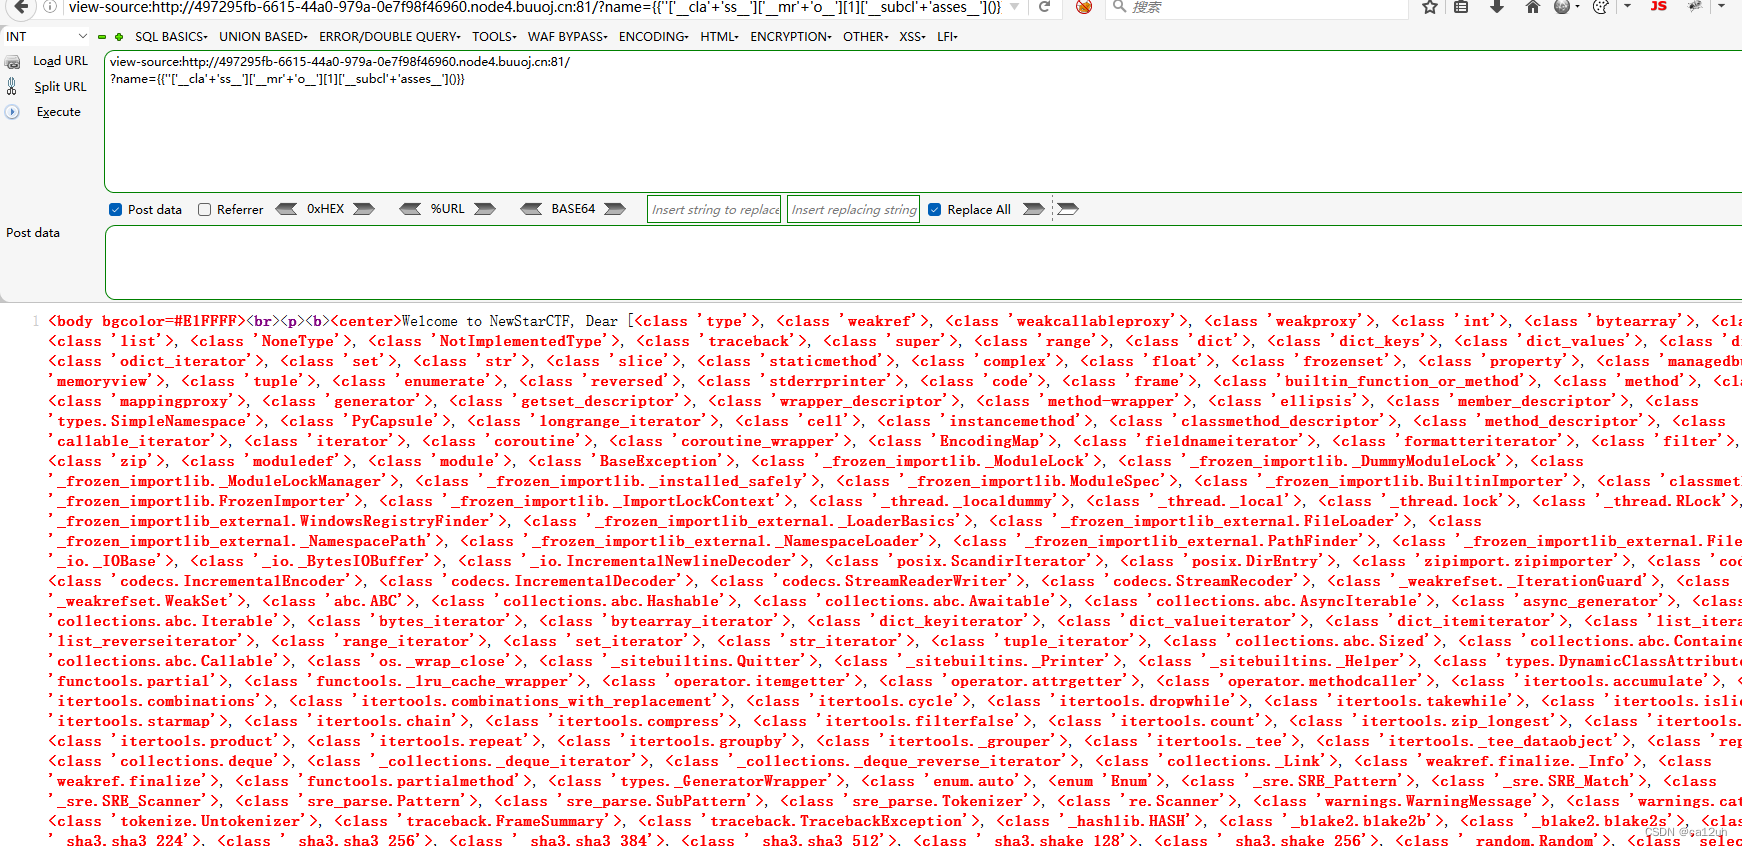Click the bug extension icon

[1695, 6]
